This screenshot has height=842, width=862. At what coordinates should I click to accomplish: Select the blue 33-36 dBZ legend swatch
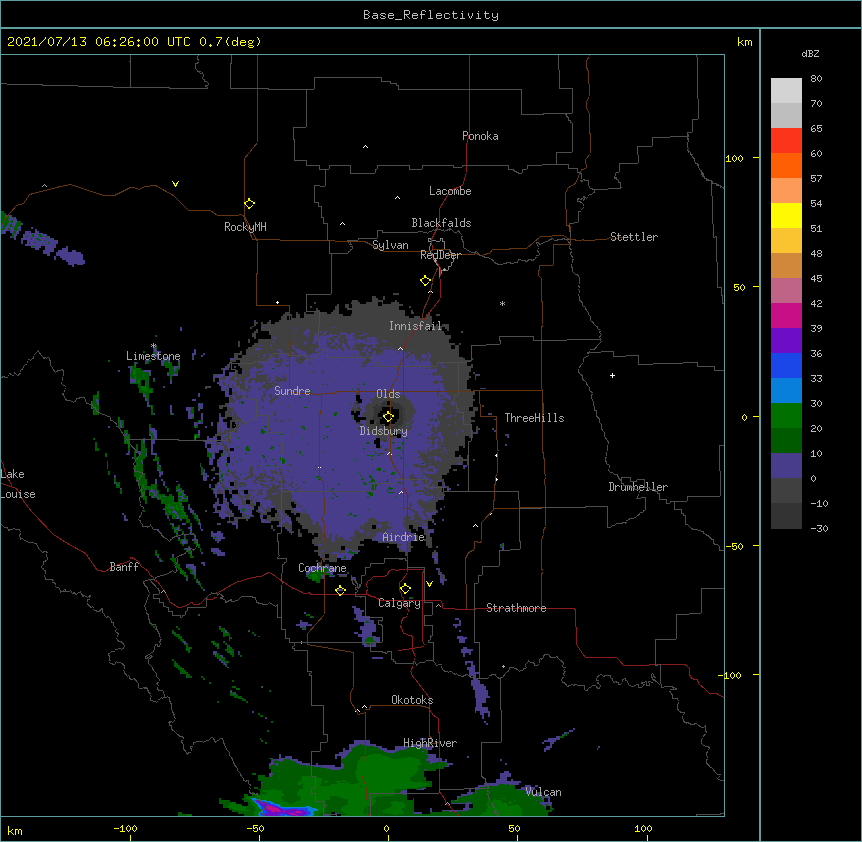click(786, 365)
